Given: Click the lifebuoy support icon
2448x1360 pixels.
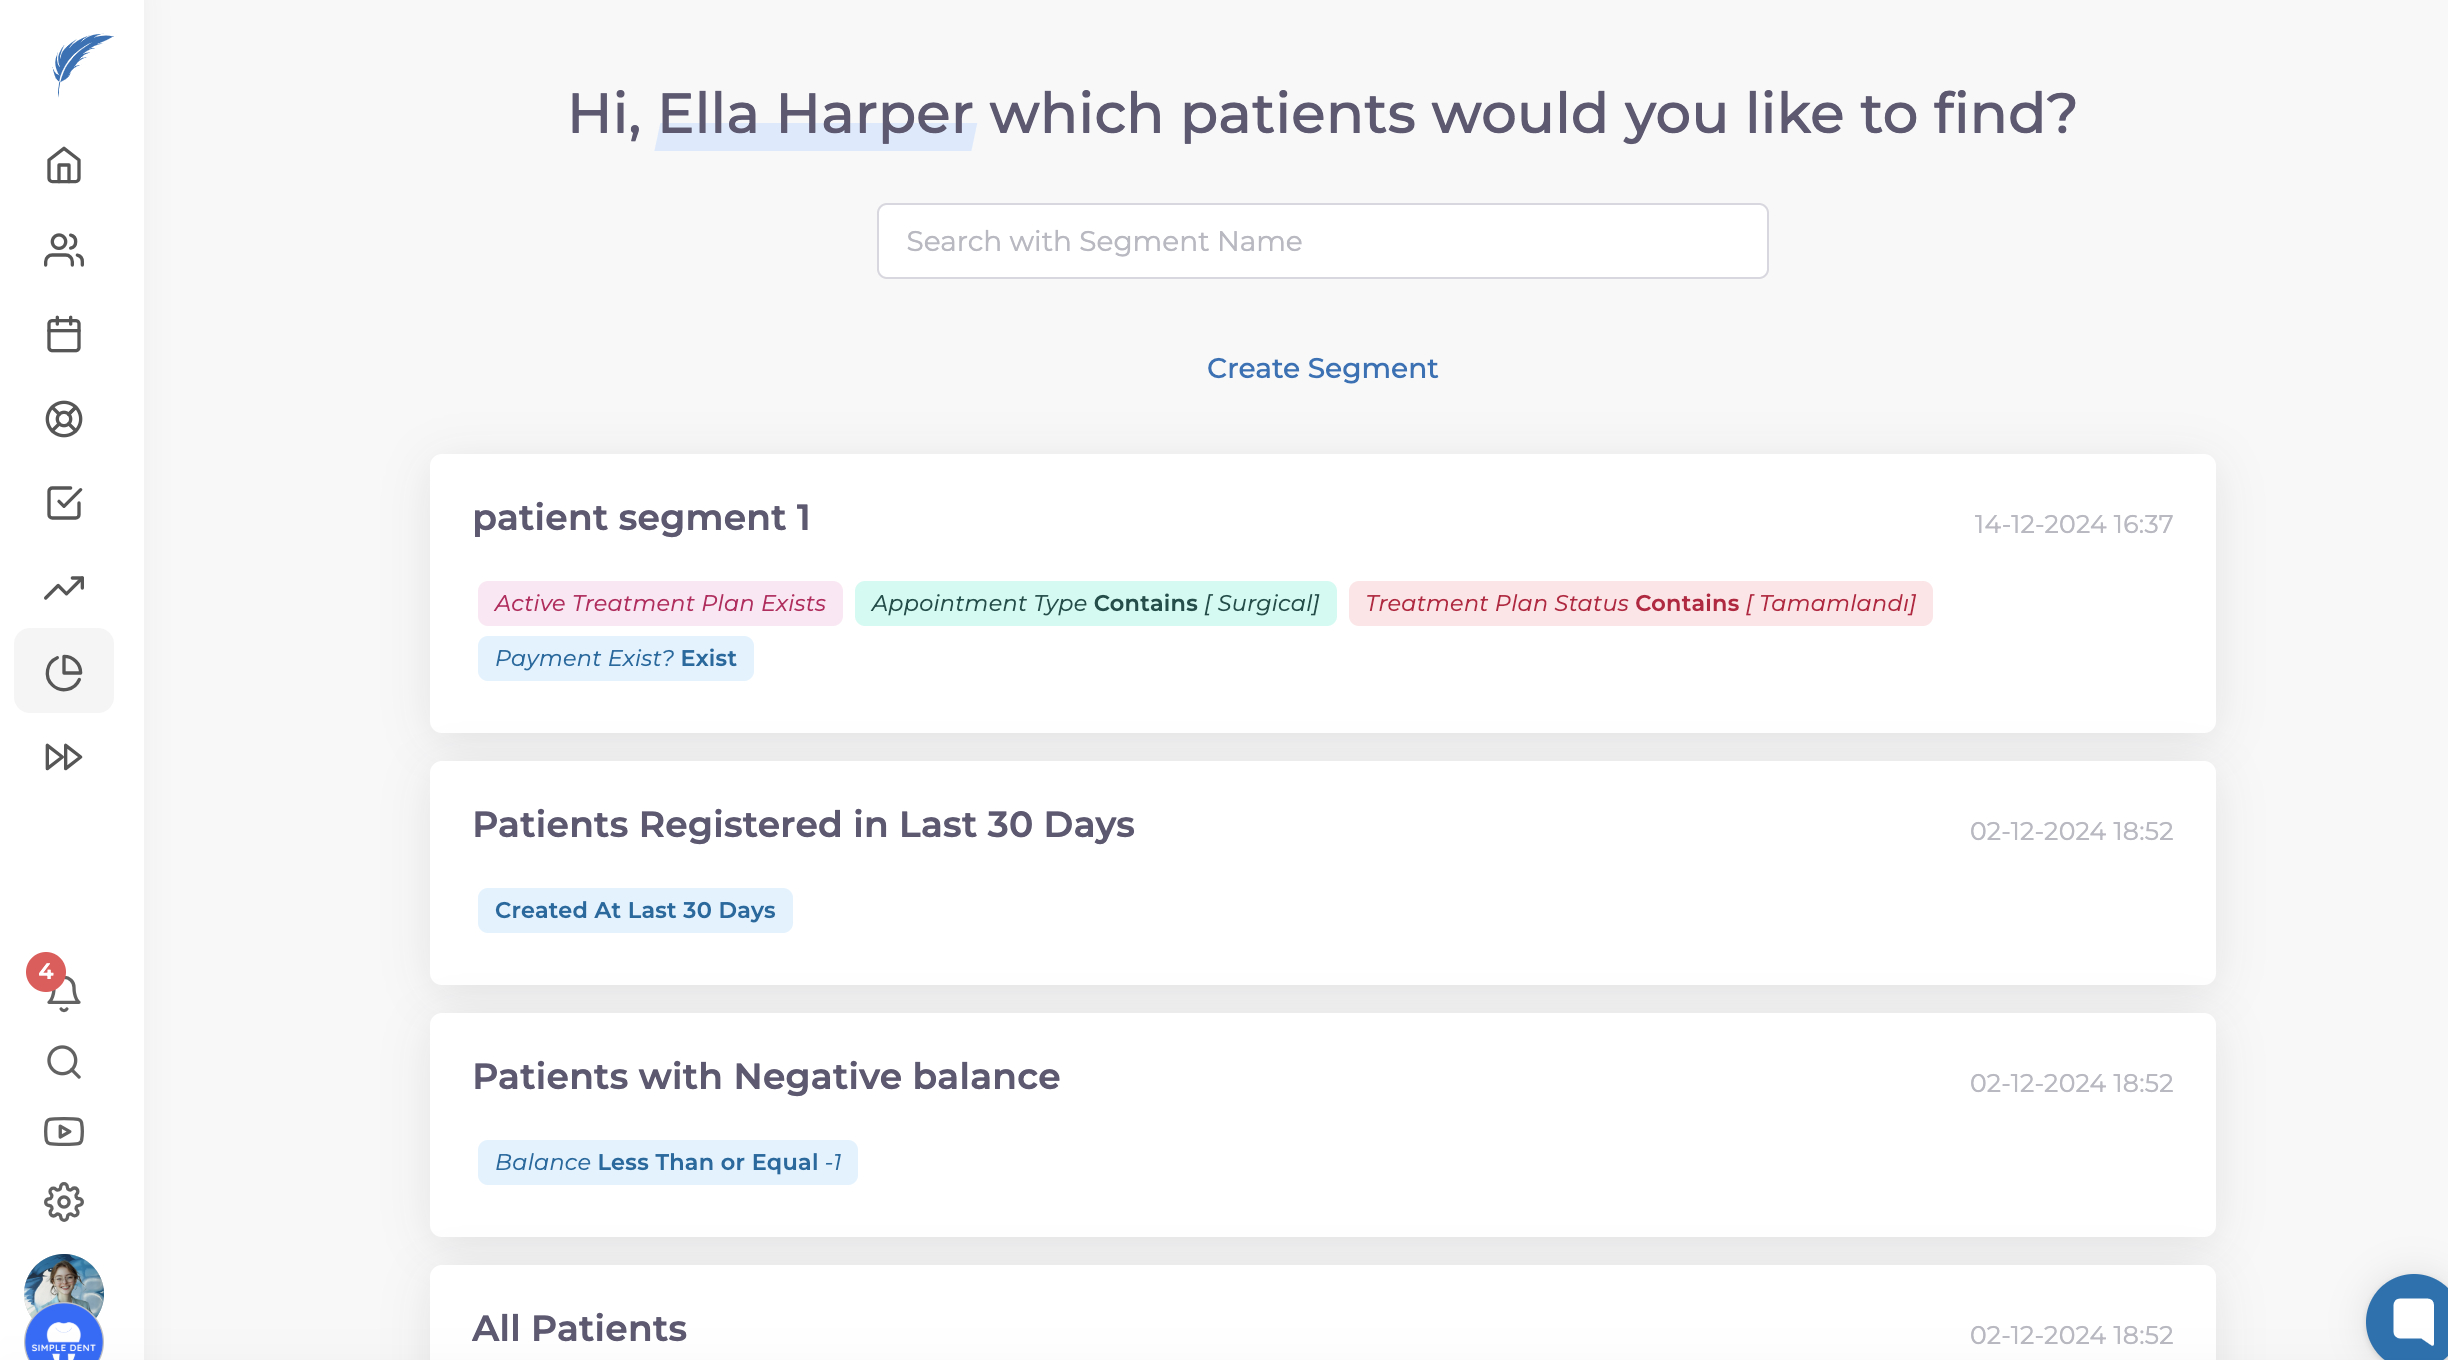Looking at the screenshot, I should tap(64, 419).
